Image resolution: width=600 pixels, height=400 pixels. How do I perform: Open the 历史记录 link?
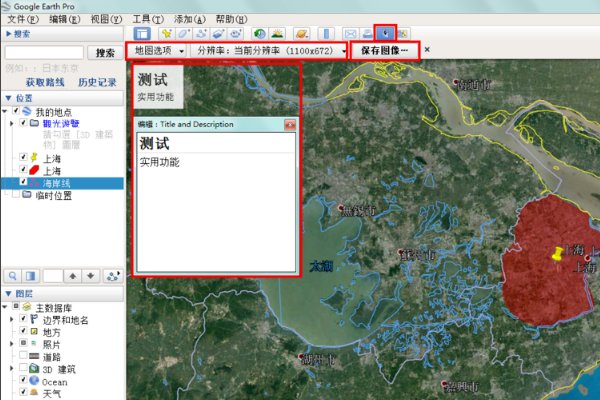pyautogui.click(x=97, y=82)
